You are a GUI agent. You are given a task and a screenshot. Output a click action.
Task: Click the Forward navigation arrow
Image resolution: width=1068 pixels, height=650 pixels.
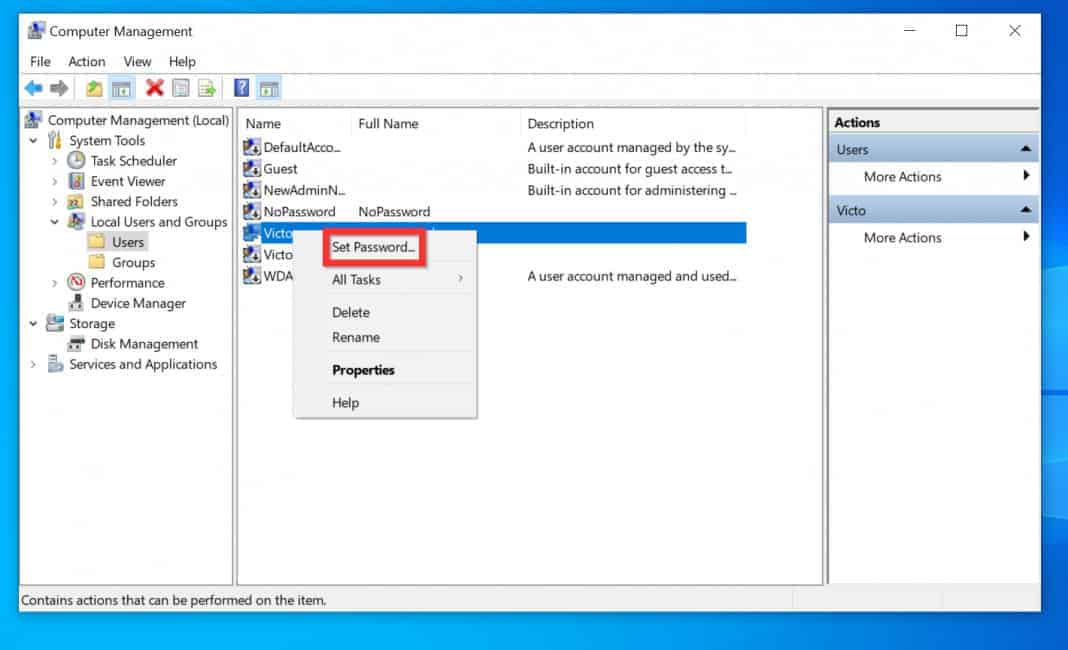[57, 88]
